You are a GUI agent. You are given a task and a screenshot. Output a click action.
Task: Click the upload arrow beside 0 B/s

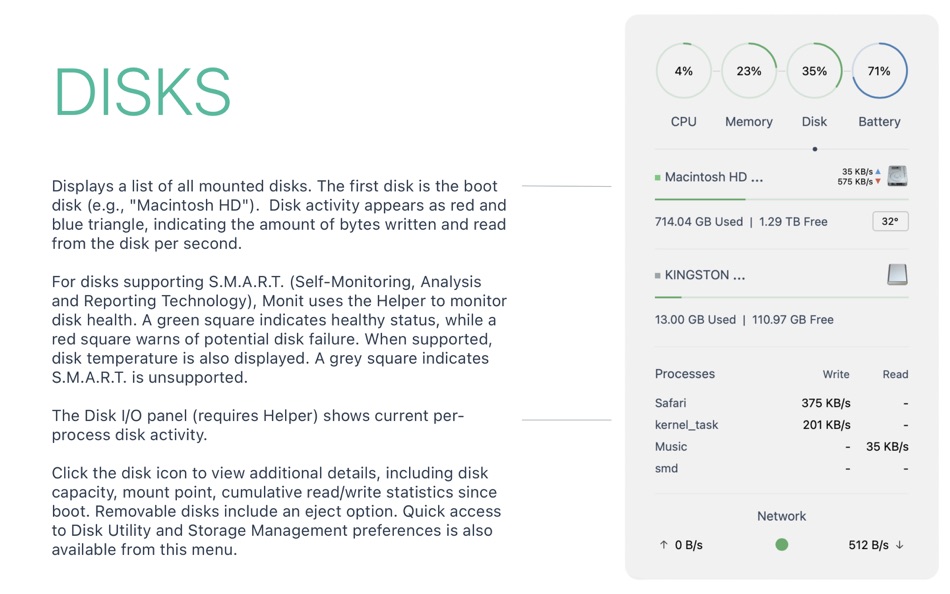click(x=663, y=545)
